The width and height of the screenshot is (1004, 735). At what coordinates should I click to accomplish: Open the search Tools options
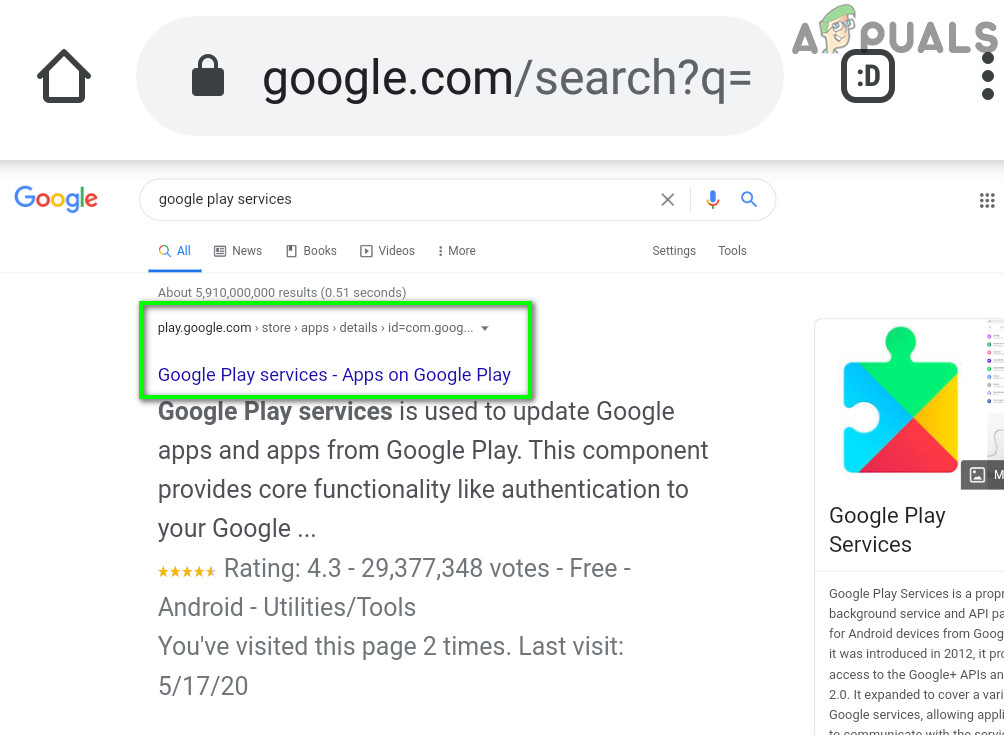coord(732,251)
